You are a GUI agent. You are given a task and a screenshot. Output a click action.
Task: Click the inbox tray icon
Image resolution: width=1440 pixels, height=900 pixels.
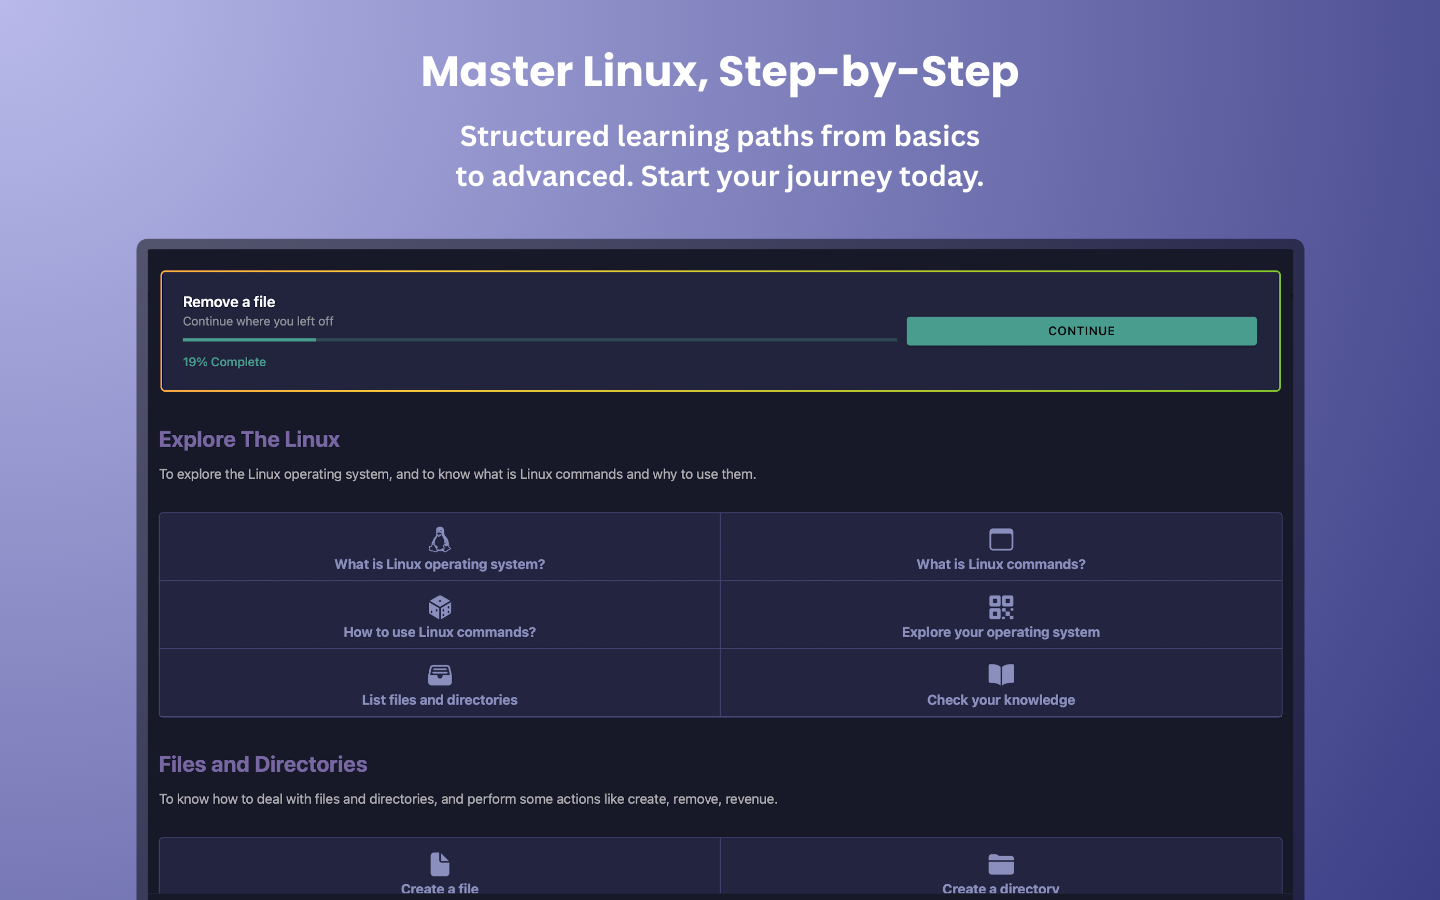[440, 675]
